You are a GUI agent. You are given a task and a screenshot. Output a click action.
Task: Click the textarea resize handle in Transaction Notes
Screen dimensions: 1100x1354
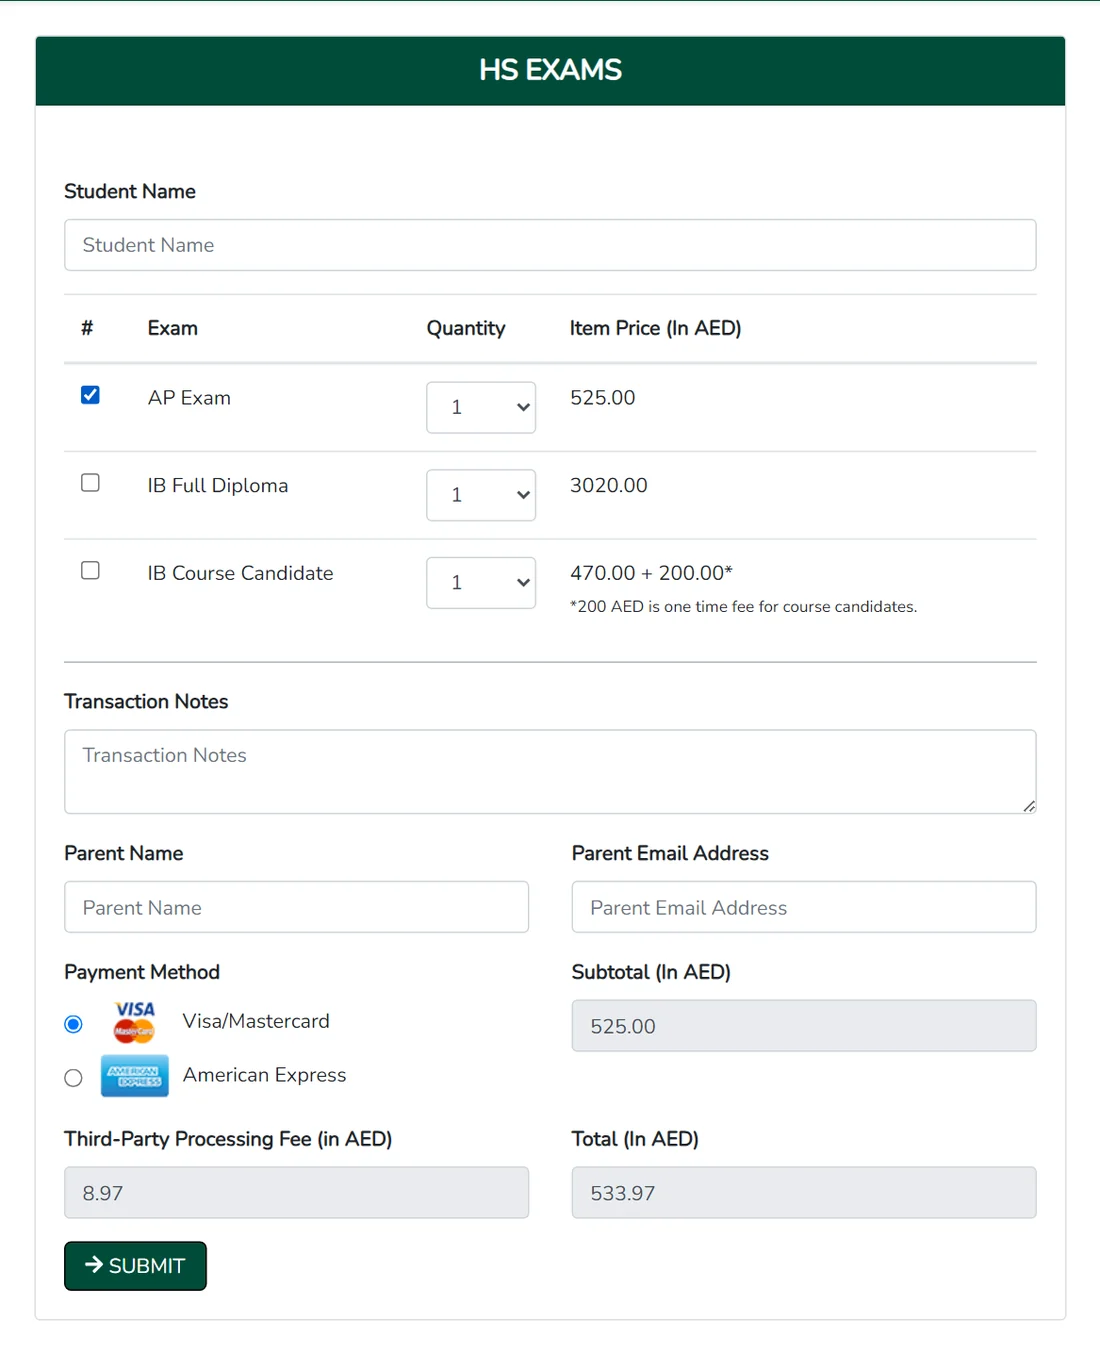[1029, 806]
